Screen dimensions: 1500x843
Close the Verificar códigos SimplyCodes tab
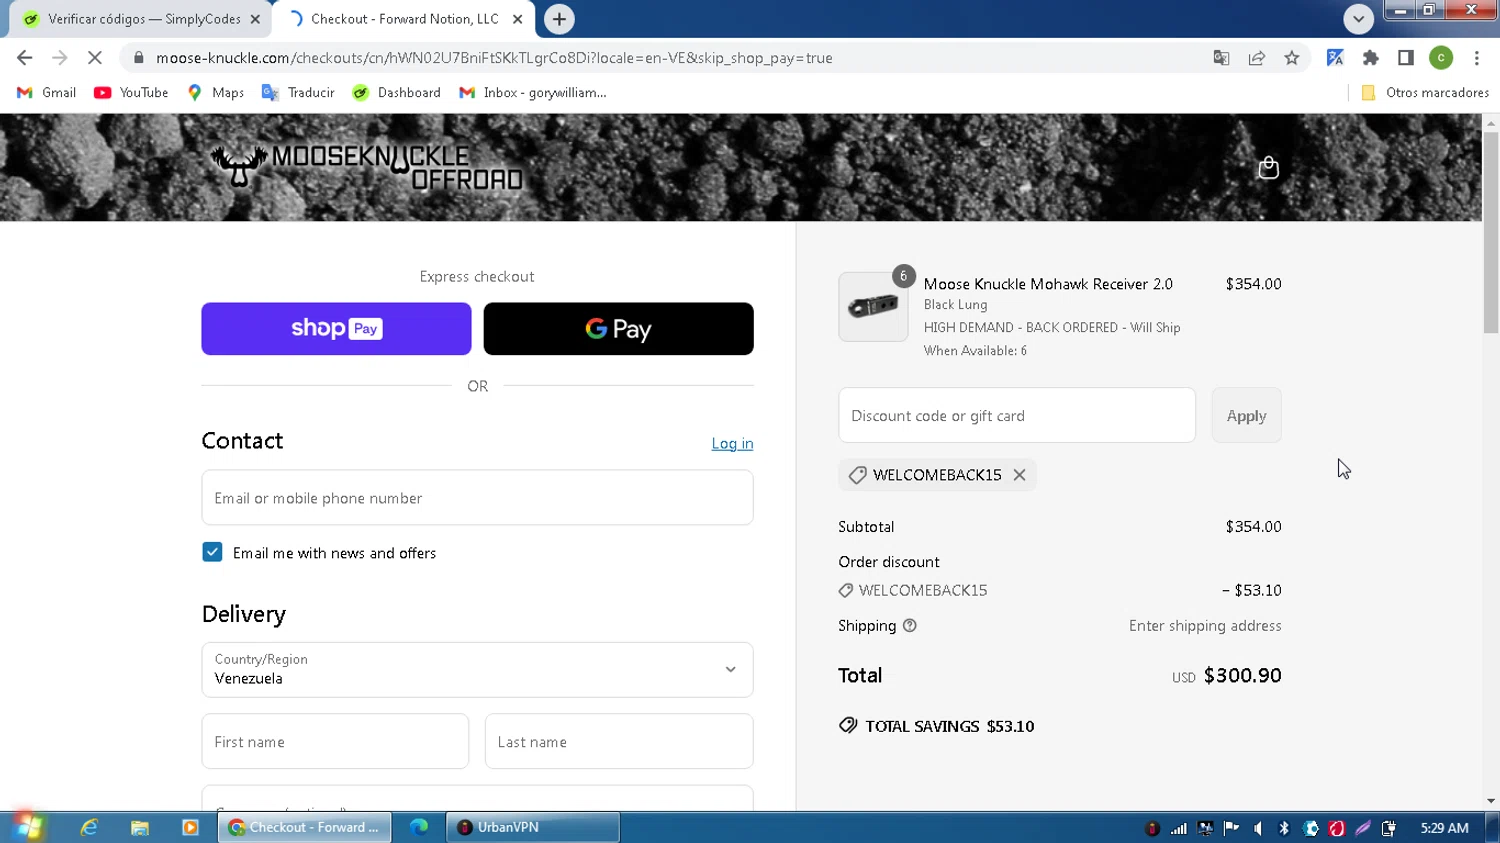tap(255, 19)
